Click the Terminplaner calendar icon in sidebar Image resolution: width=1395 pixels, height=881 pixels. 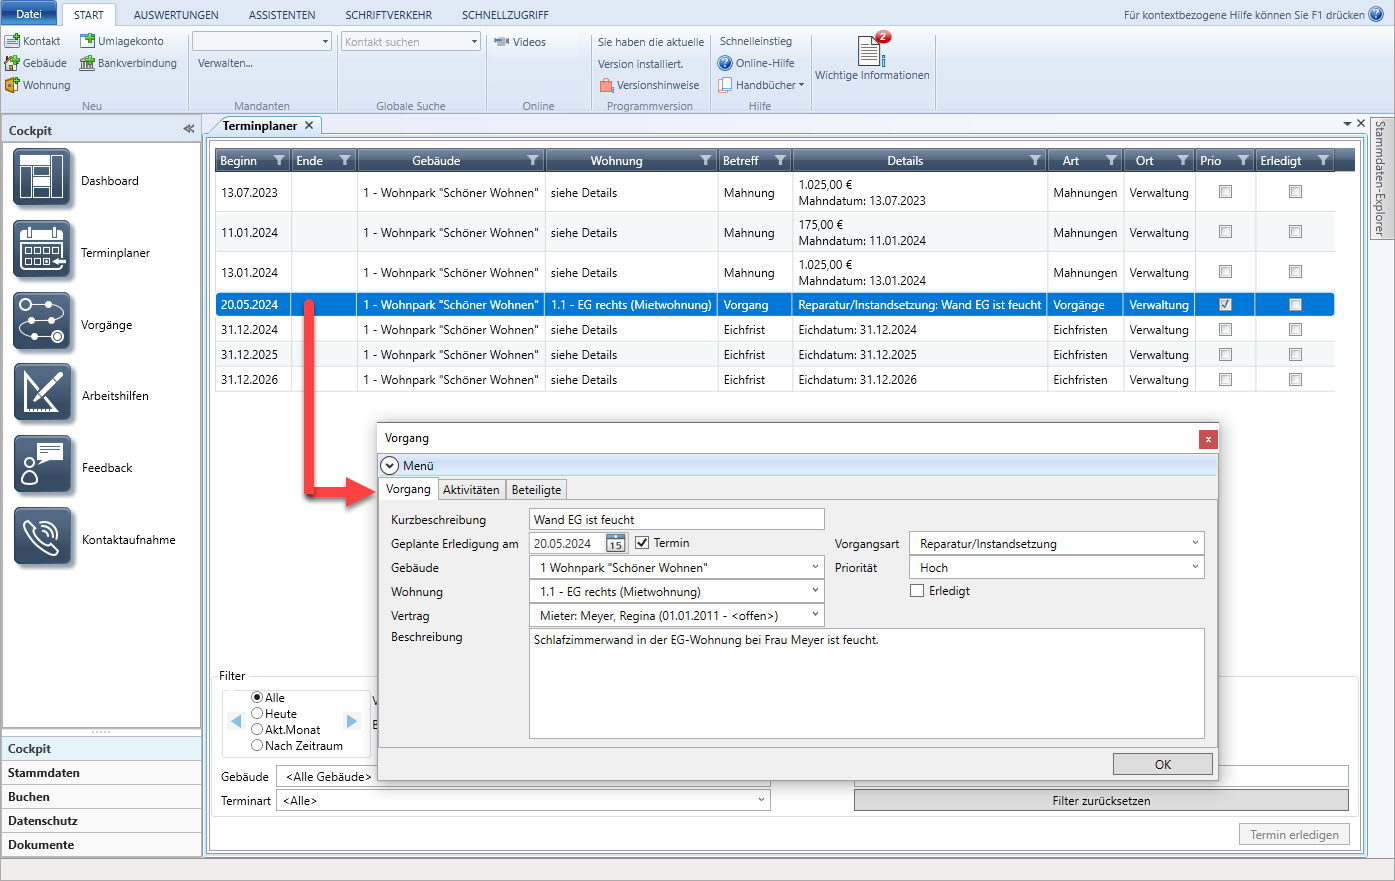click(x=42, y=250)
